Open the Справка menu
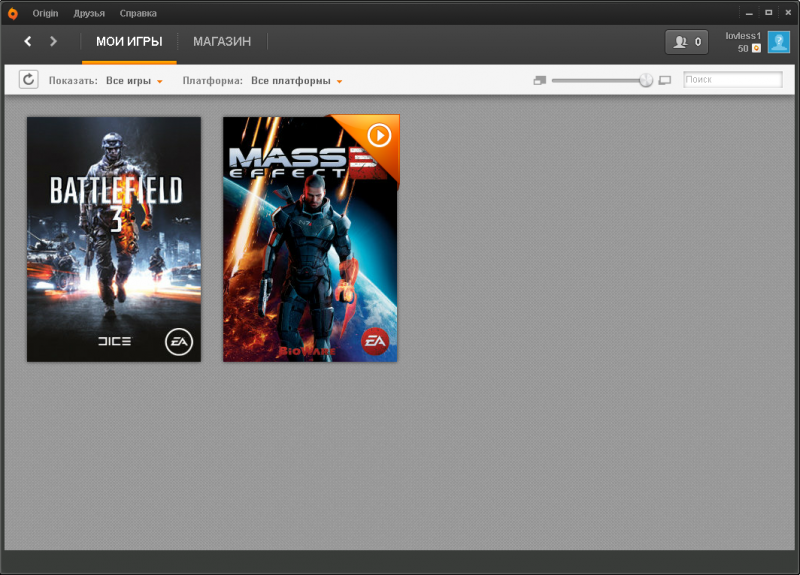Screen dimensions: 800x575 pos(138,13)
